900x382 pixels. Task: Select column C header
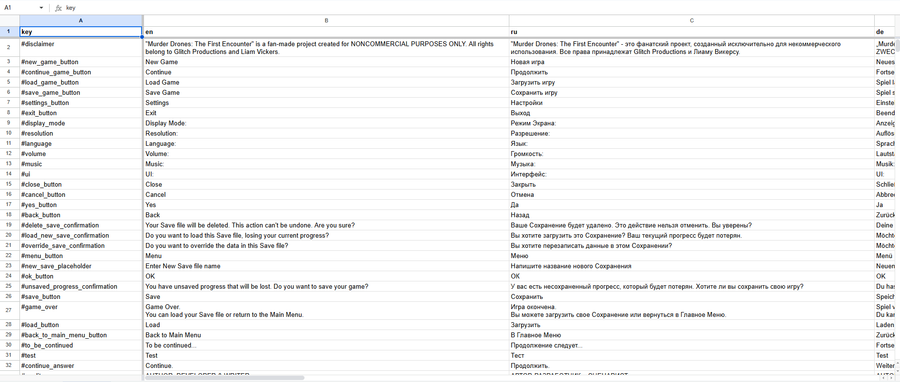tap(691, 21)
